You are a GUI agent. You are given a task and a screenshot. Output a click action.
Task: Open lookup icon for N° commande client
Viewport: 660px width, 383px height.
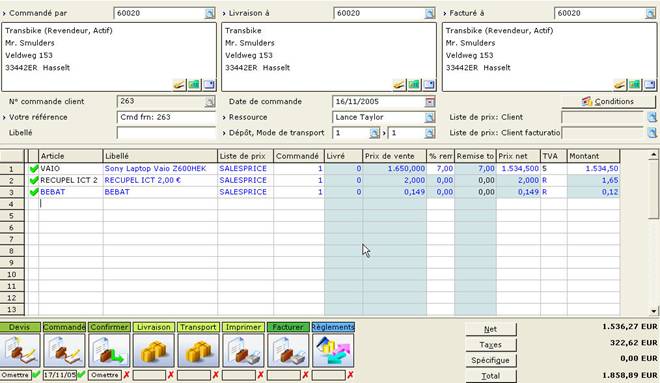point(209,102)
